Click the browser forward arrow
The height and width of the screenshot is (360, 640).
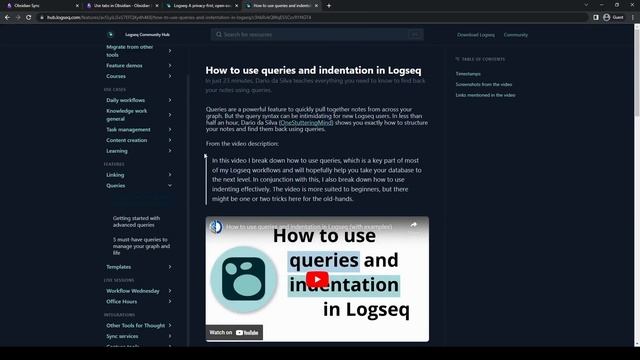click(x=18, y=18)
